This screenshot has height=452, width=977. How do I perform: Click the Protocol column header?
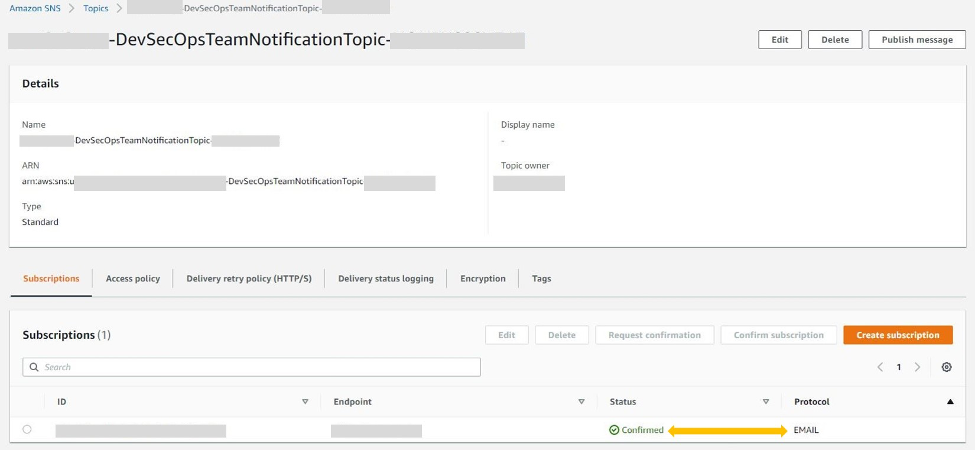(811, 402)
